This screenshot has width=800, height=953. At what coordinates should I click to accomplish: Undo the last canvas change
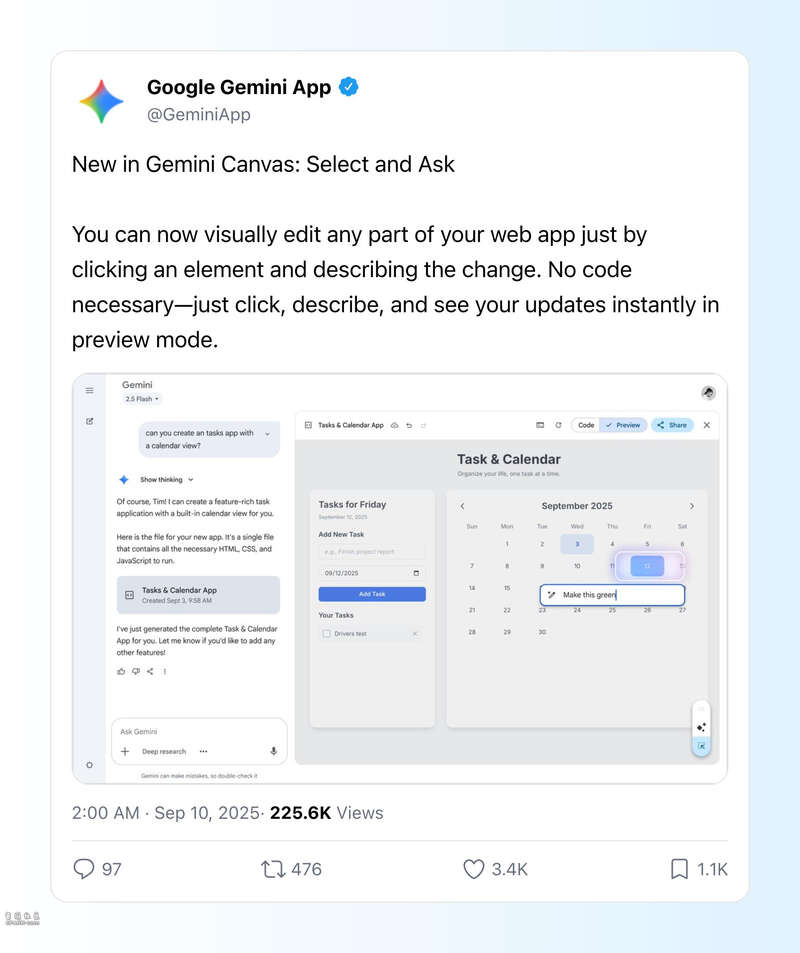(x=409, y=425)
